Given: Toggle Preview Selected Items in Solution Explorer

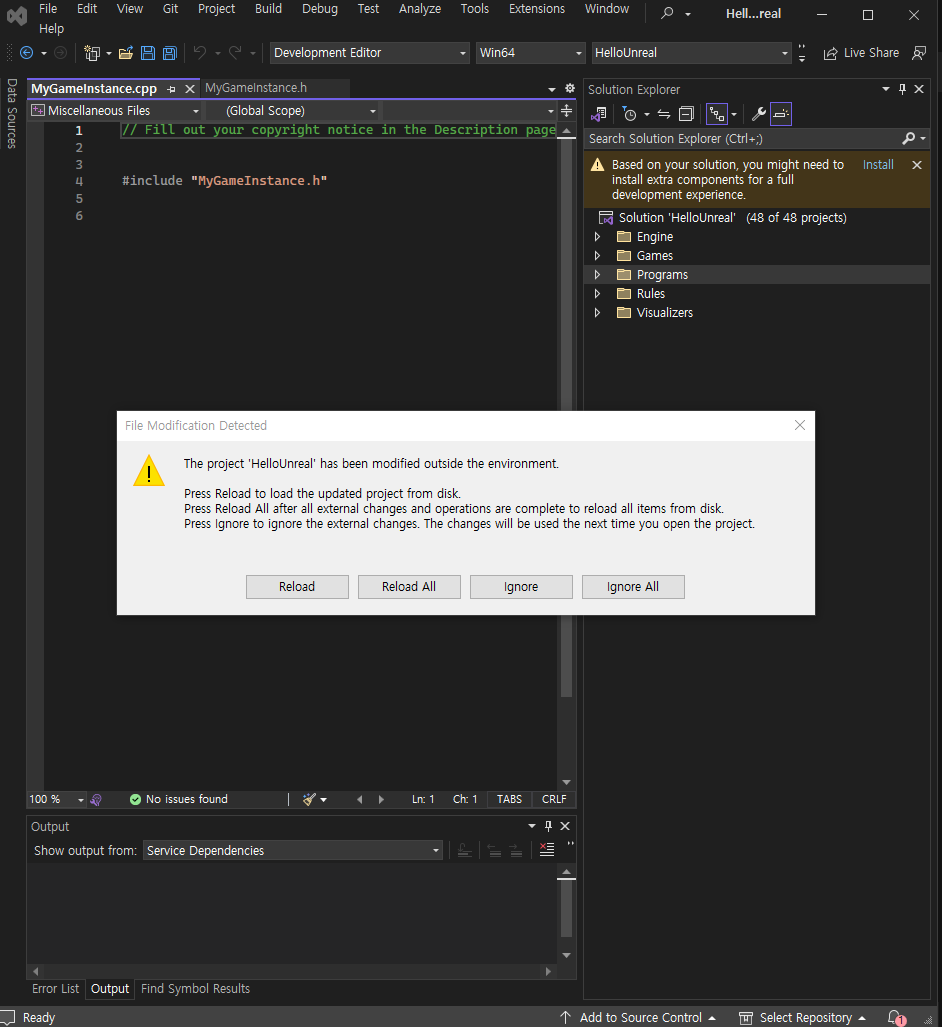Looking at the screenshot, I should tap(781, 114).
